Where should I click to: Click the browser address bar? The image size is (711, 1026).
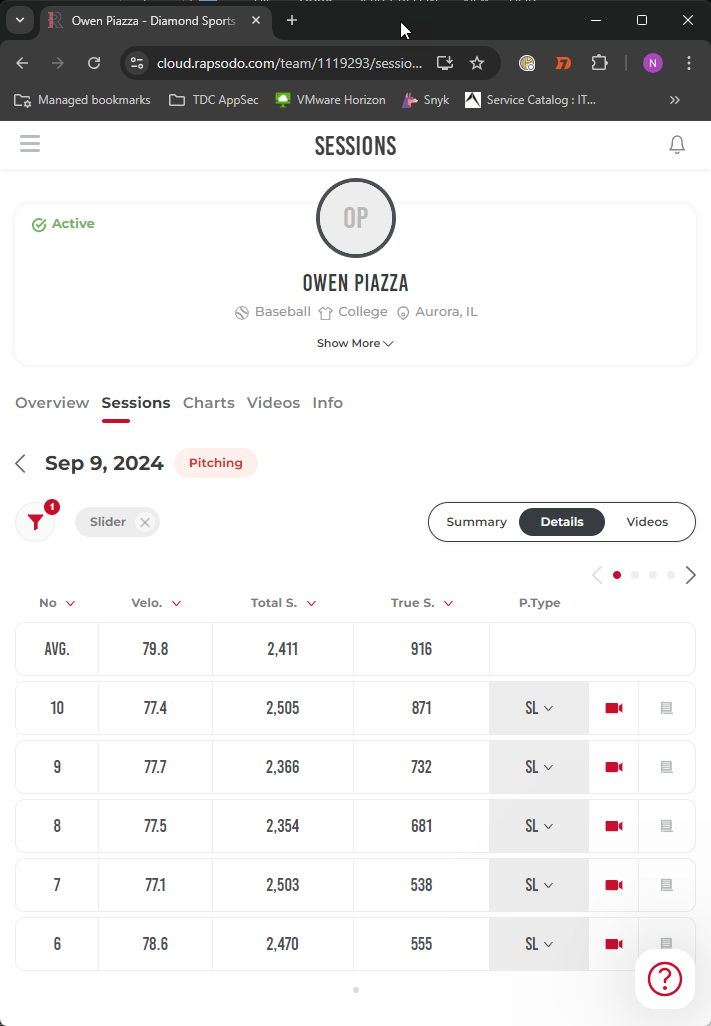pyautogui.click(x=290, y=63)
